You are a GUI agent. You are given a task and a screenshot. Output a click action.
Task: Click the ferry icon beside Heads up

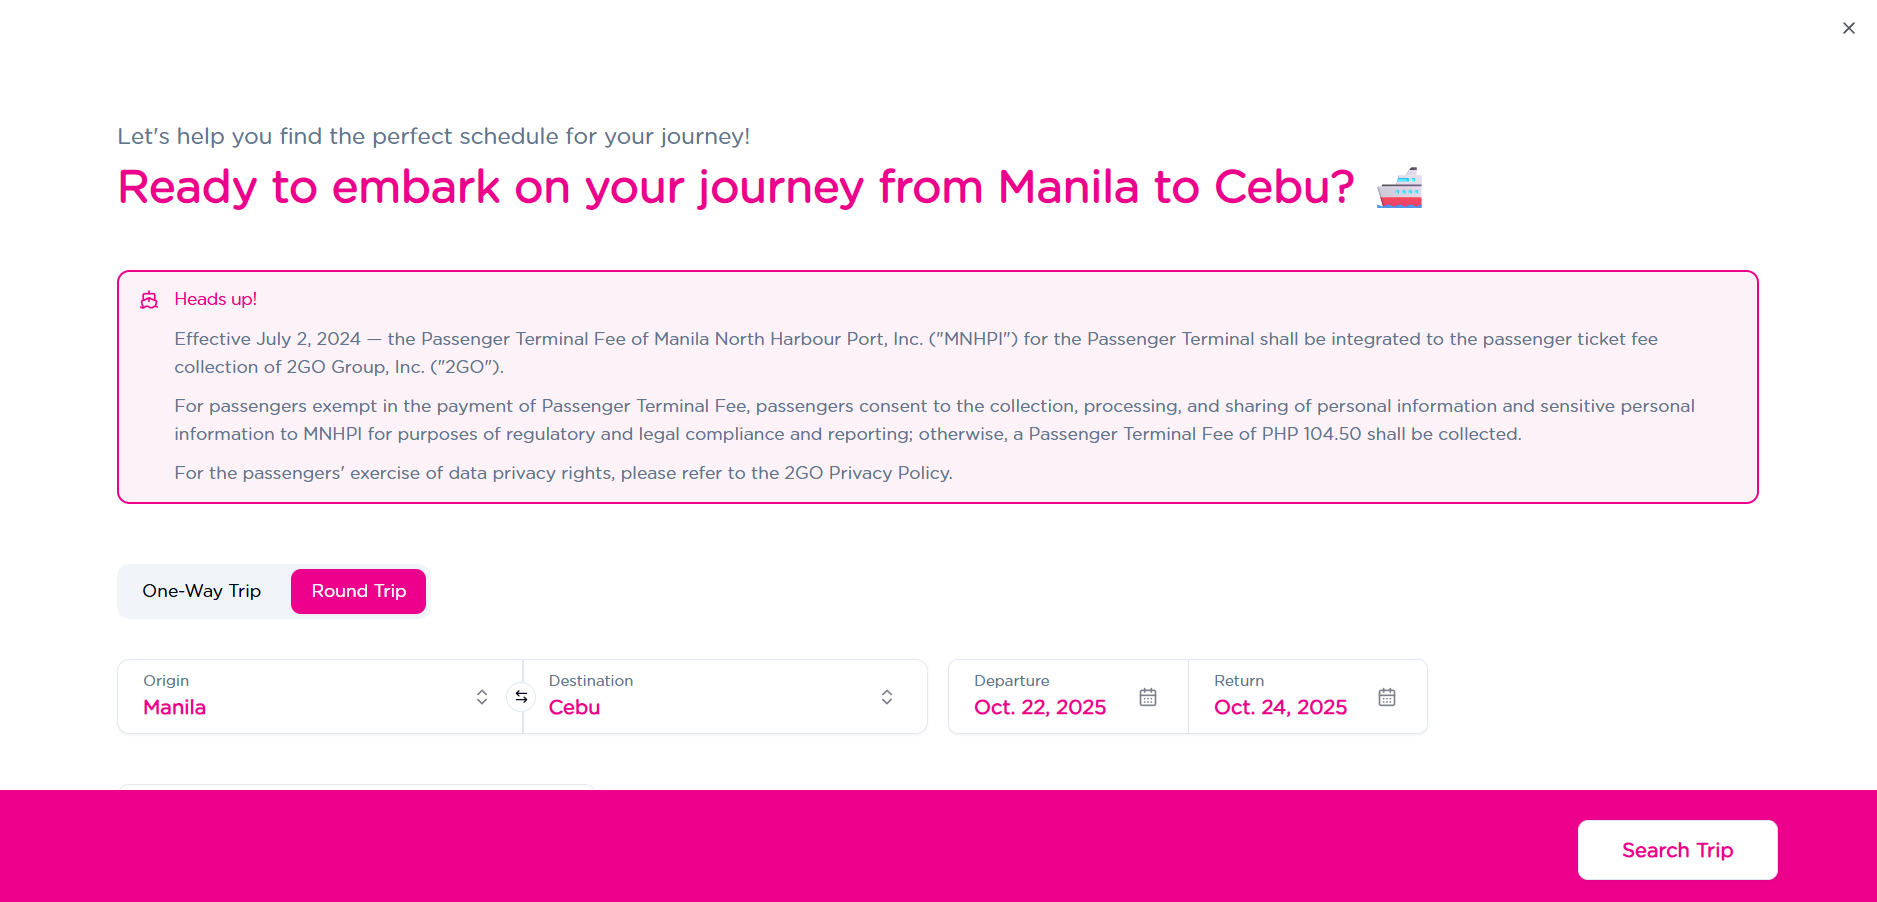[x=149, y=300]
